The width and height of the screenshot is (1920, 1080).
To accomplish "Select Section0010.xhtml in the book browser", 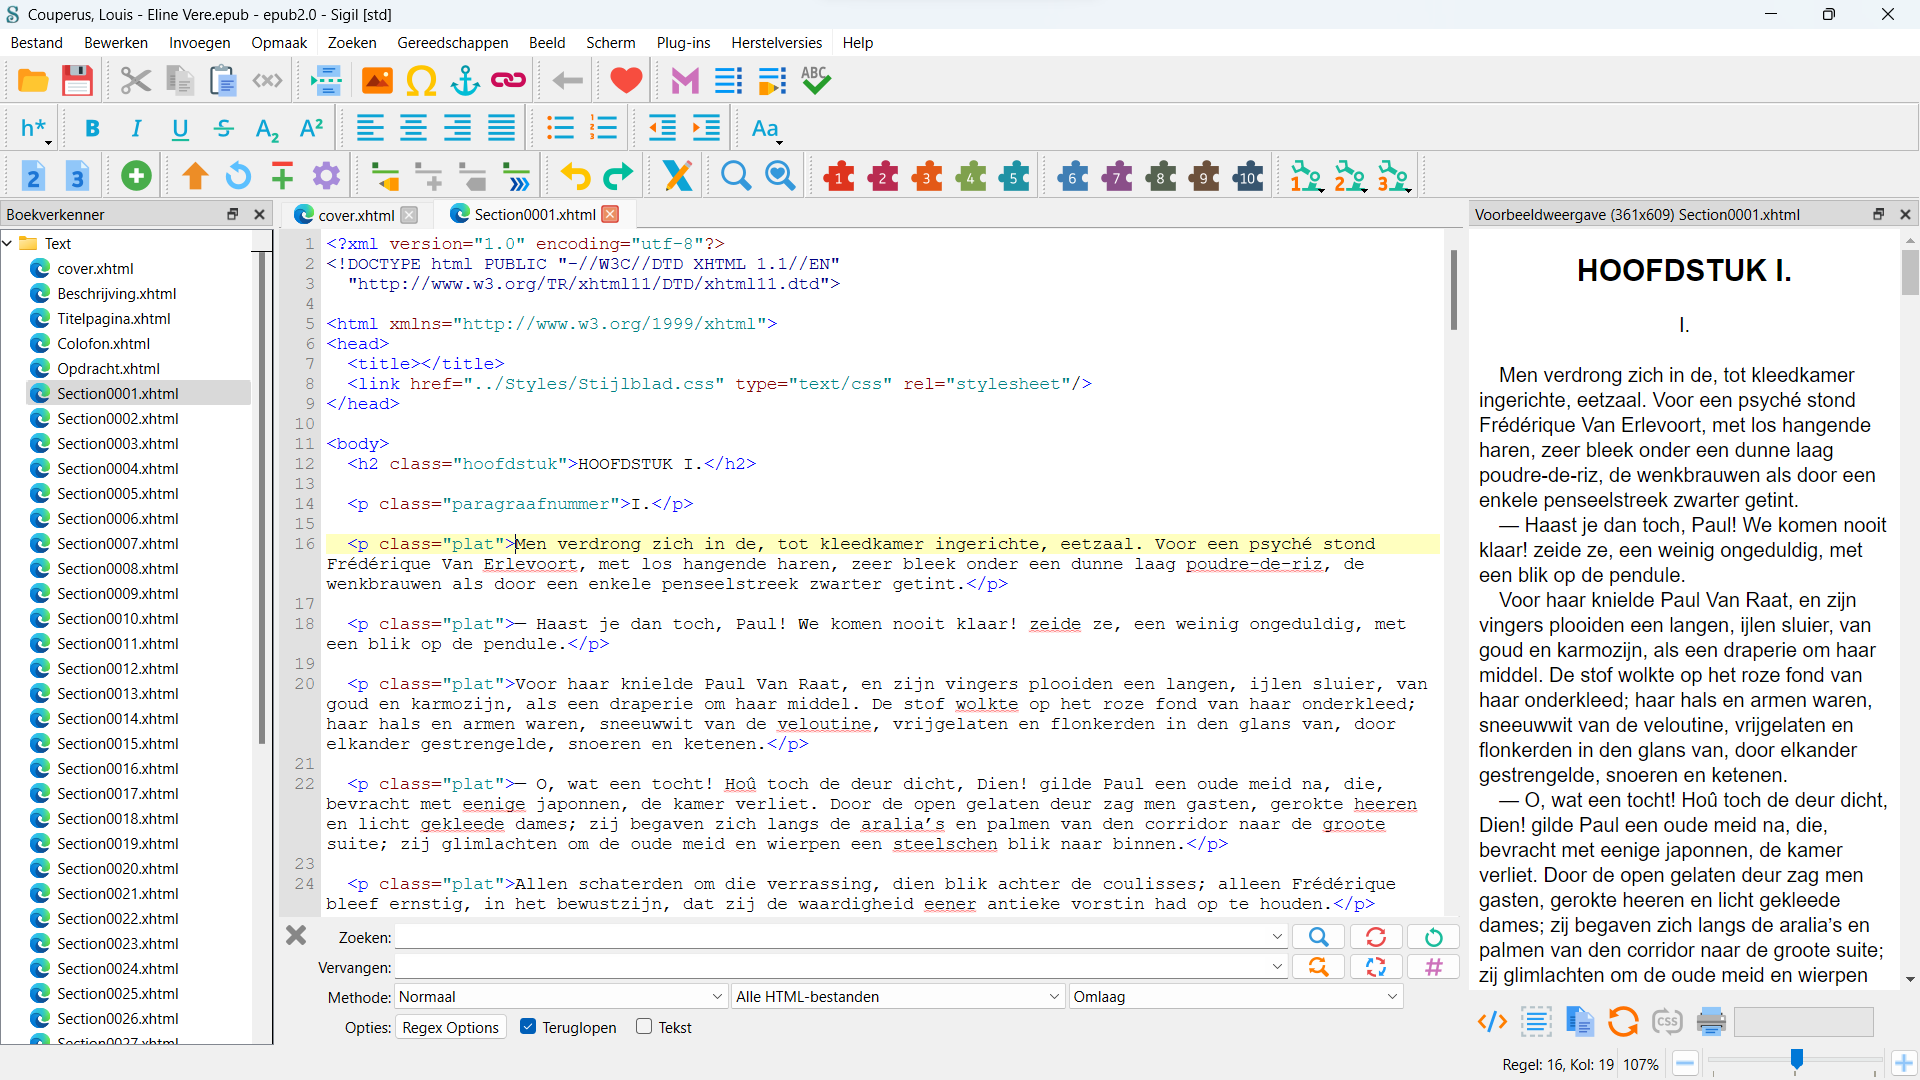I will (118, 619).
